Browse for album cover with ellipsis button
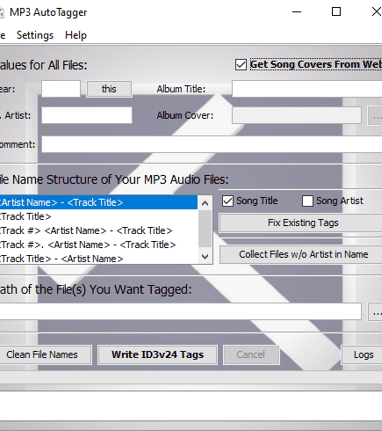Screen dimensions: 382x431 (x=375, y=116)
